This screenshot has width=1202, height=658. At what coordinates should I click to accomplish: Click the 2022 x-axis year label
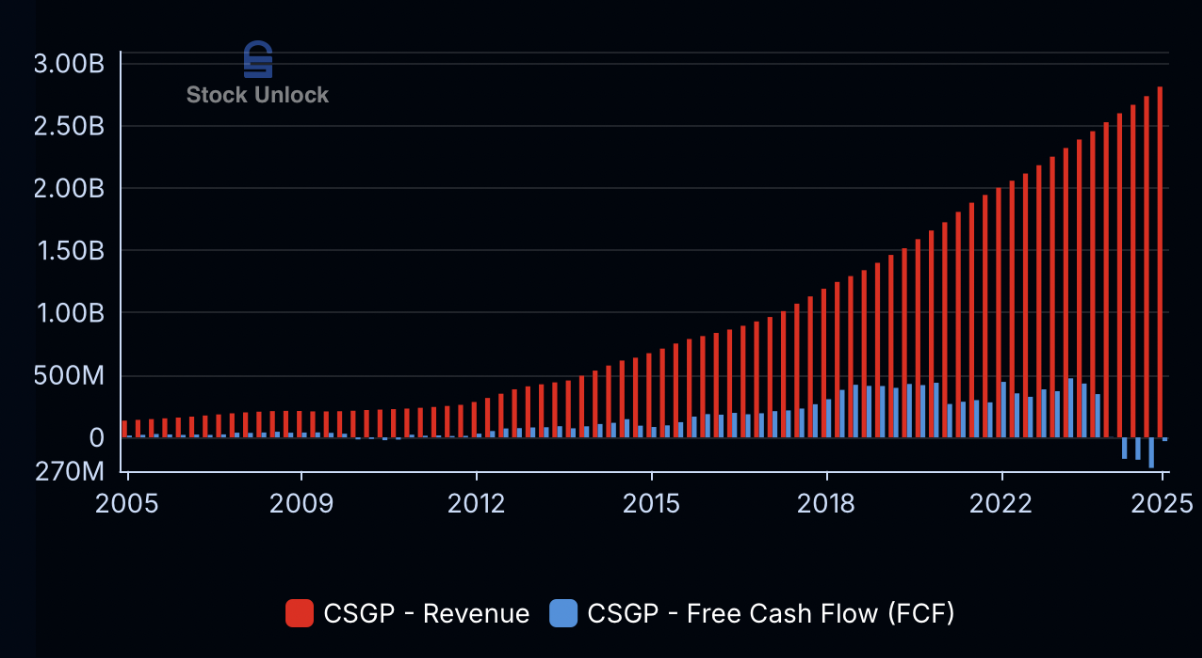[x=1001, y=503]
